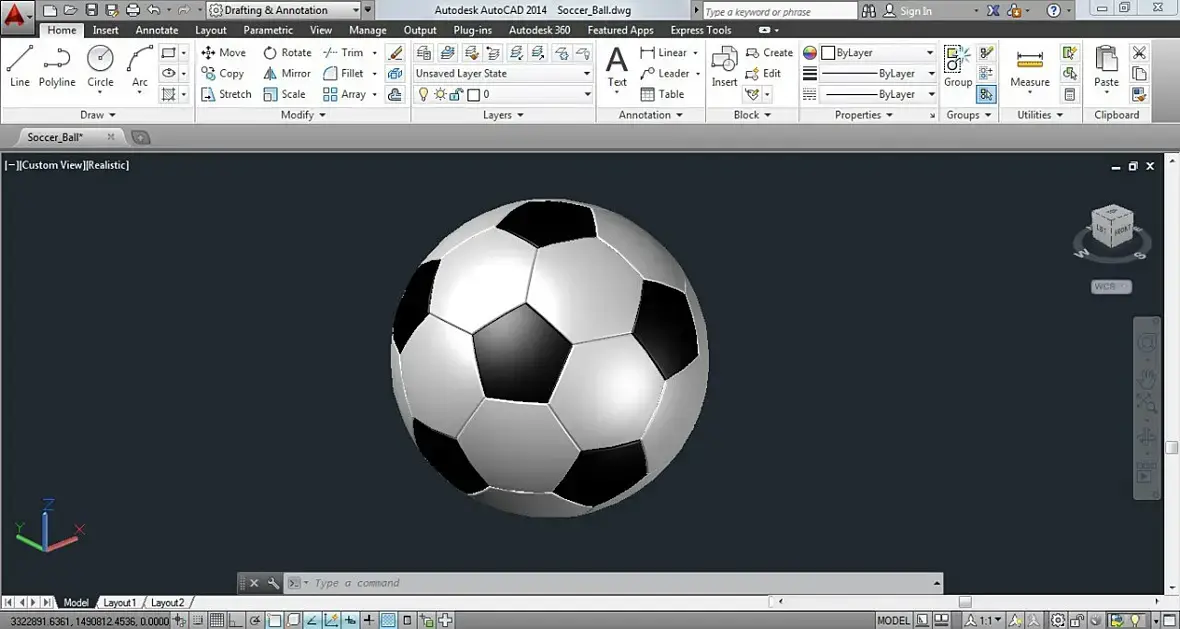
Task: Activate the Move command
Action: click(224, 53)
